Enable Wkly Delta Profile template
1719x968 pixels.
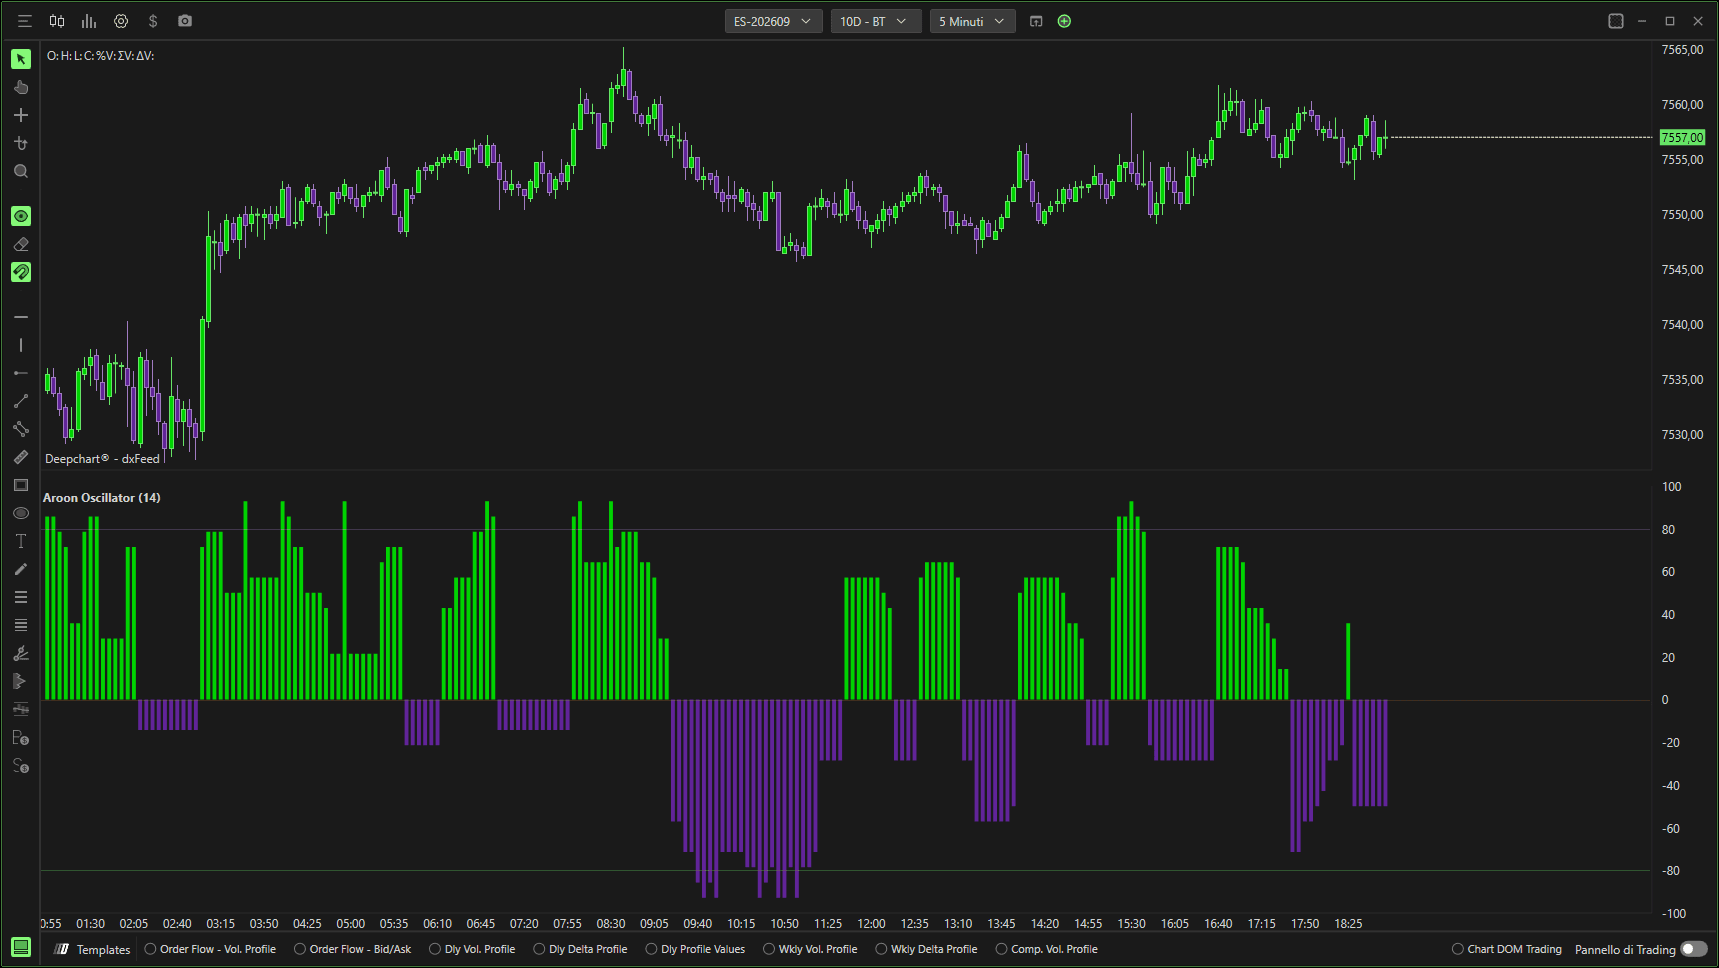[x=926, y=949]
